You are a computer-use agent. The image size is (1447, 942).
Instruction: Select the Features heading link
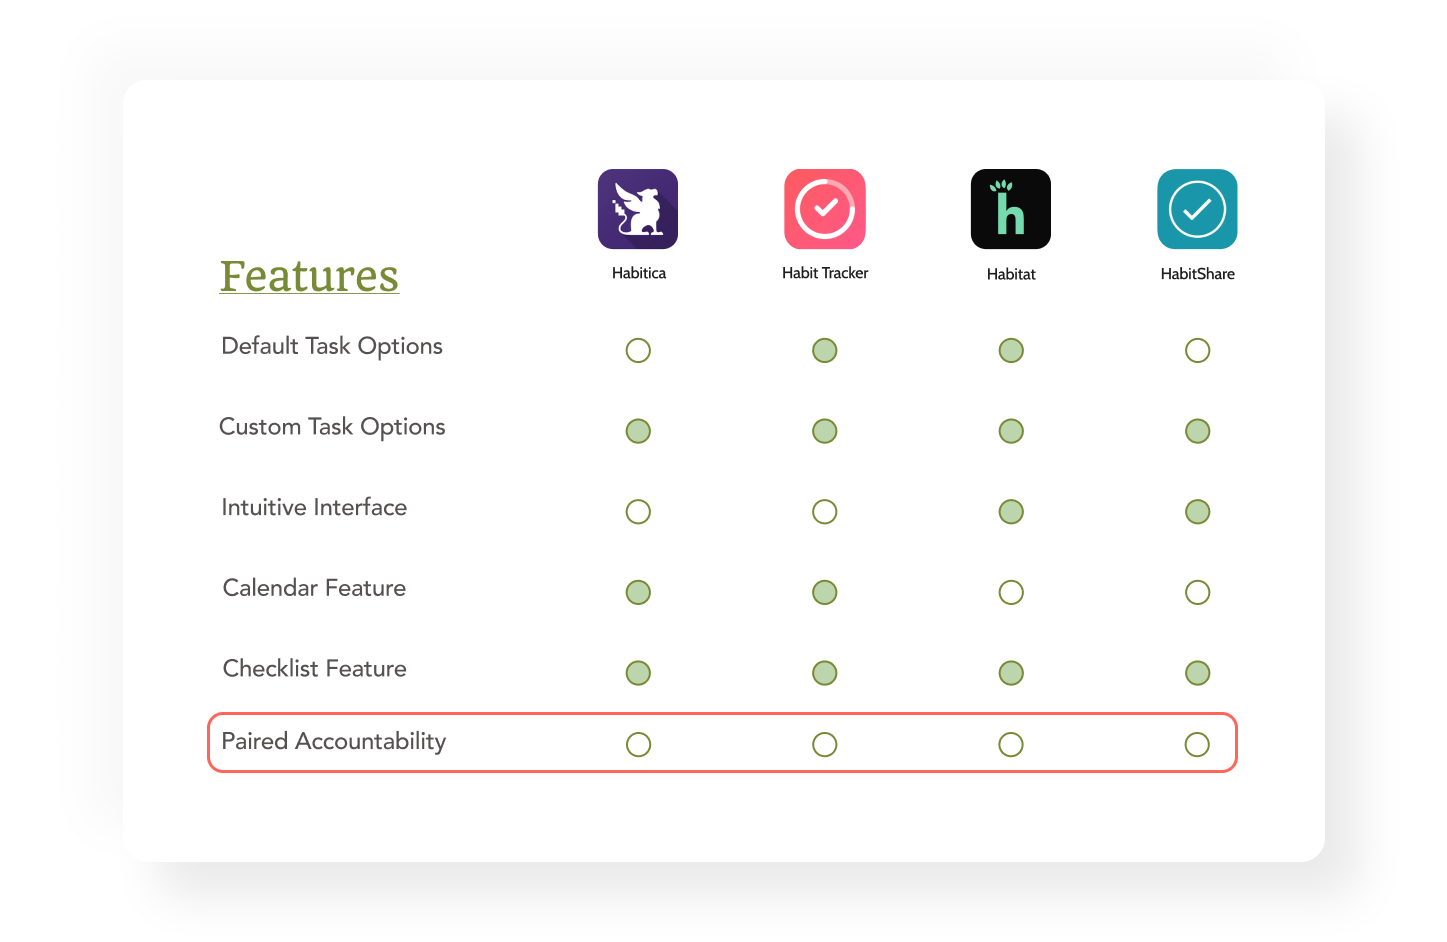click(309, 276)
